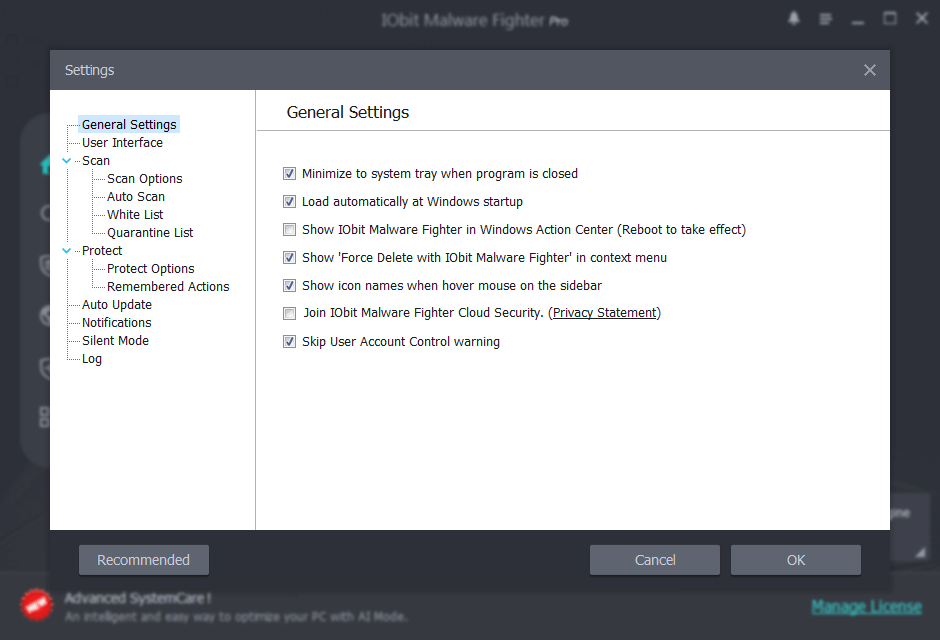Open the Quarantine List page
Viewport: 940px width, 640px height.
pyautogui.click(x=150, y=233)
